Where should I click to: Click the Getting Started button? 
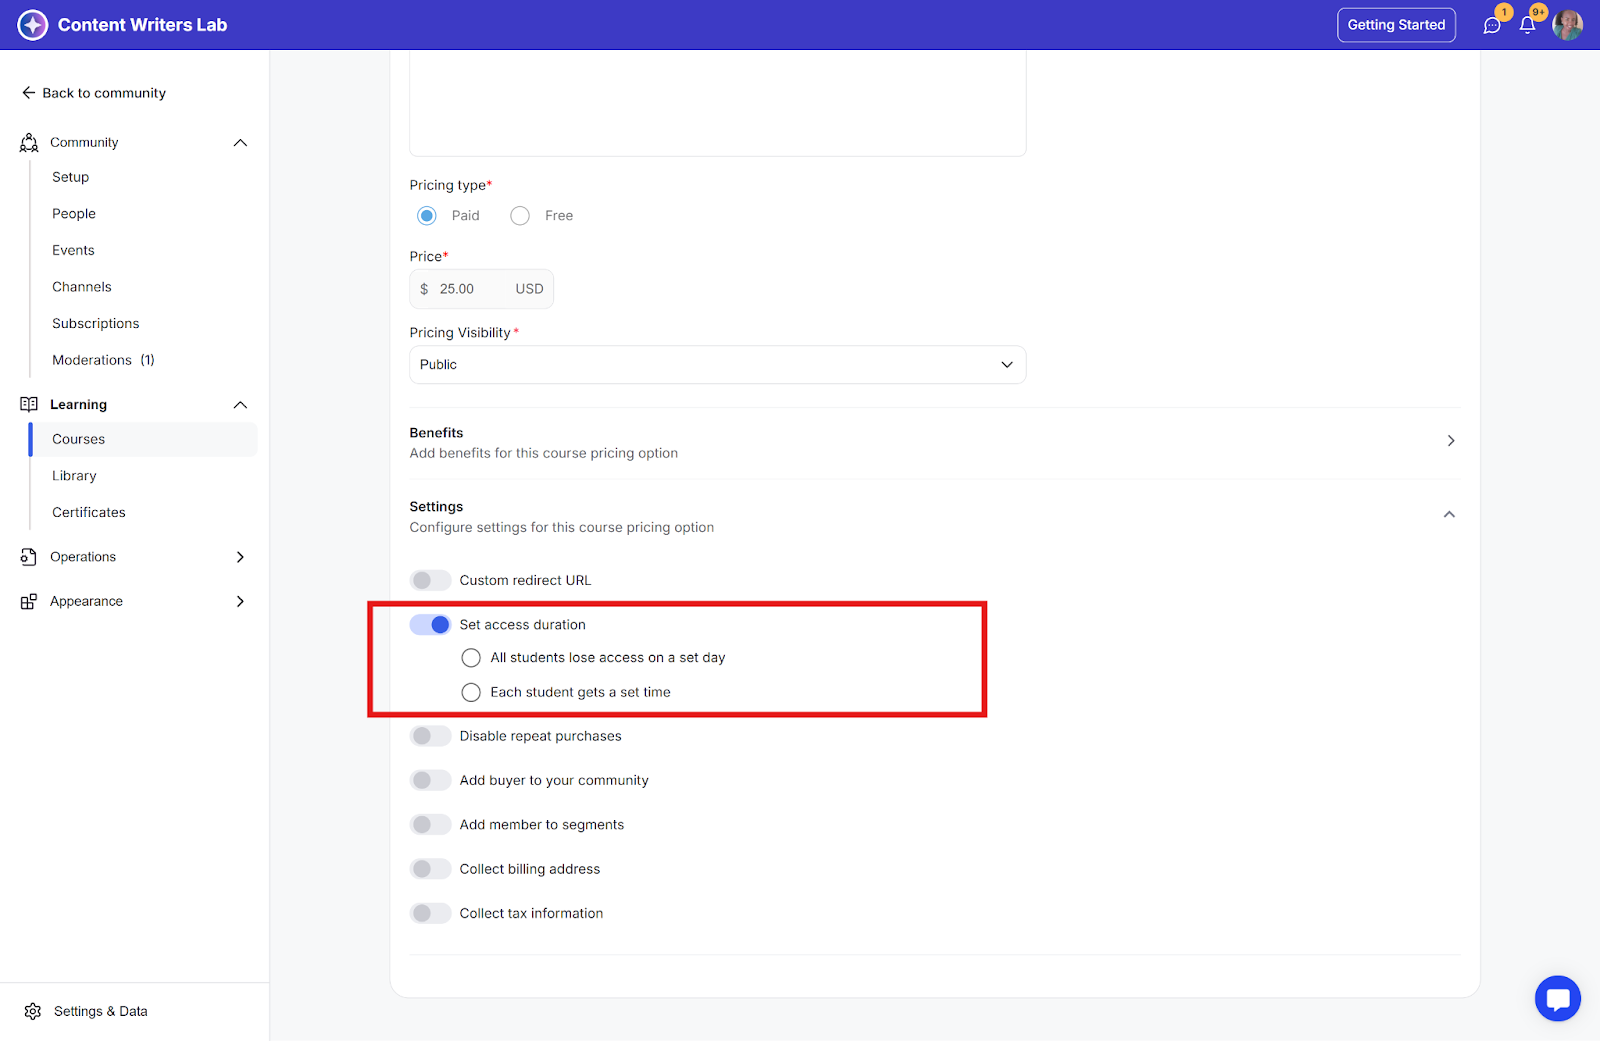click(1396, 25)
